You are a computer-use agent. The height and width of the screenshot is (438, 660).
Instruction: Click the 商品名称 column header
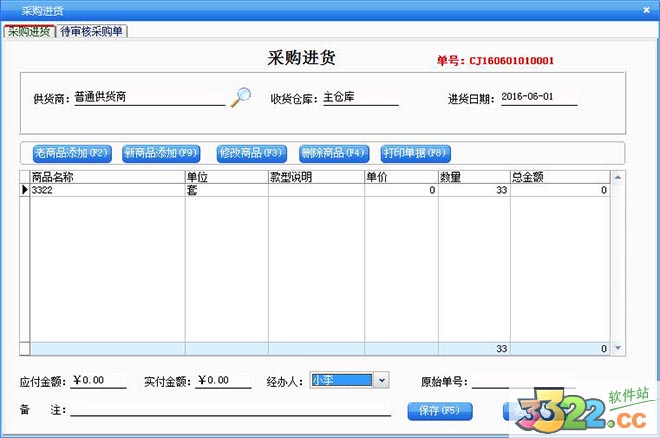coord(107,177)
